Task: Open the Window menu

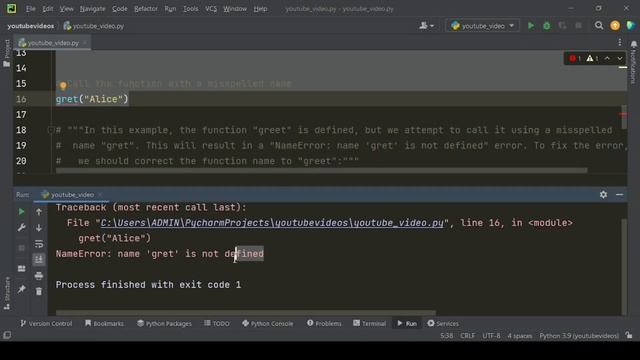Action: click(235, 9)
